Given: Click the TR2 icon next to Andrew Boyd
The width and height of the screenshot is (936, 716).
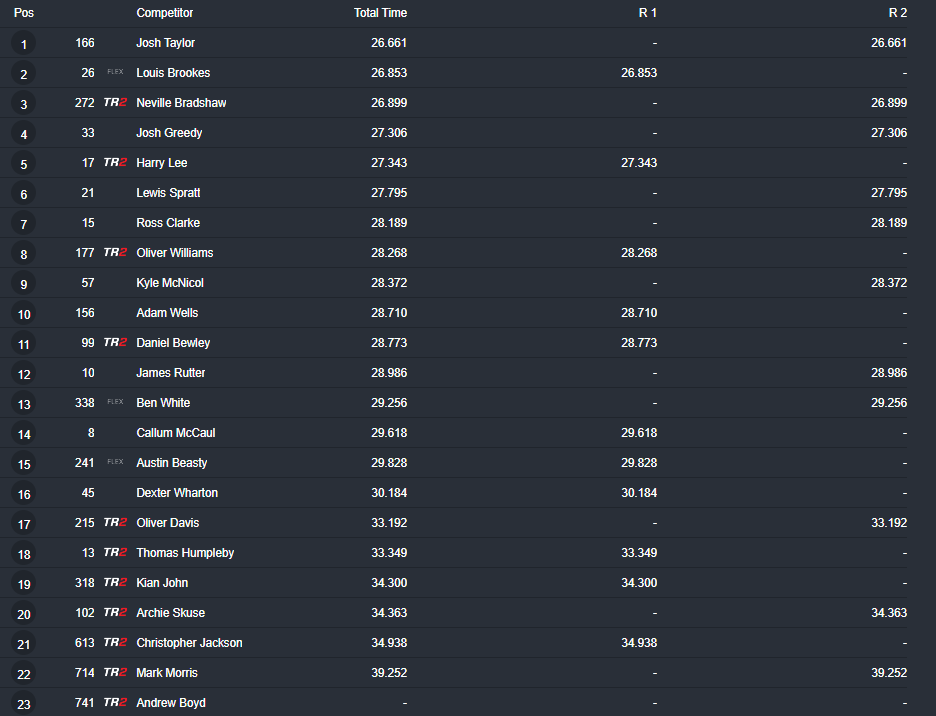Looking at the screenshot, I should [115, 703].
